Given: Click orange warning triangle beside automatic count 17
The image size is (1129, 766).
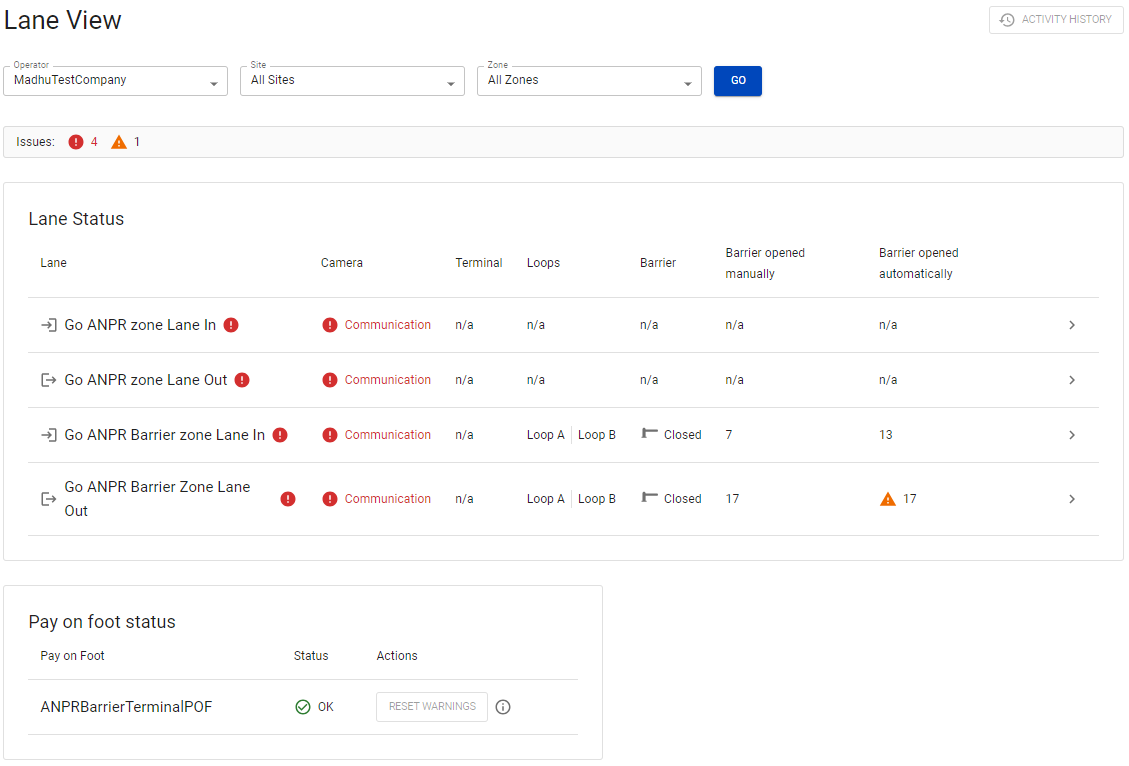Looking at the screenshot, I should 888,499.
